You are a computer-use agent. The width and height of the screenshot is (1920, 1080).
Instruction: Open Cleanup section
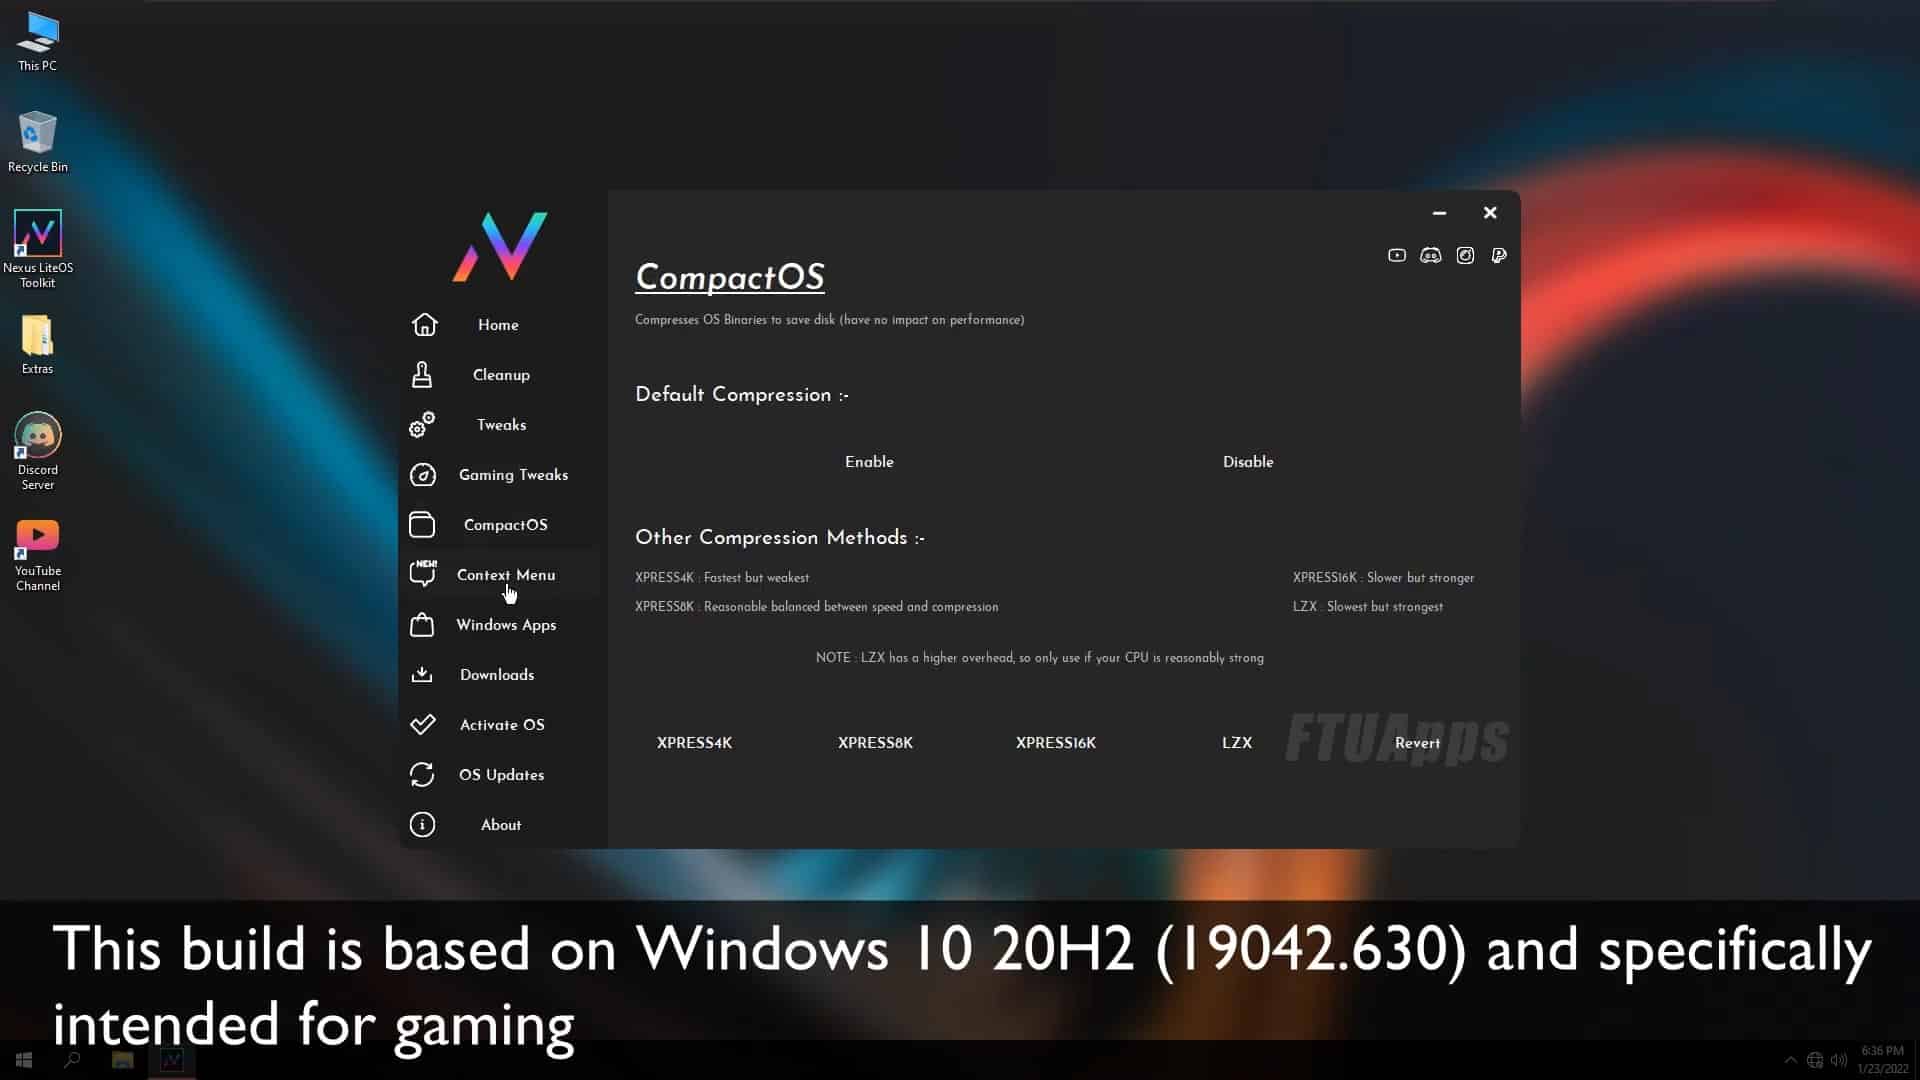click(500, 373)
